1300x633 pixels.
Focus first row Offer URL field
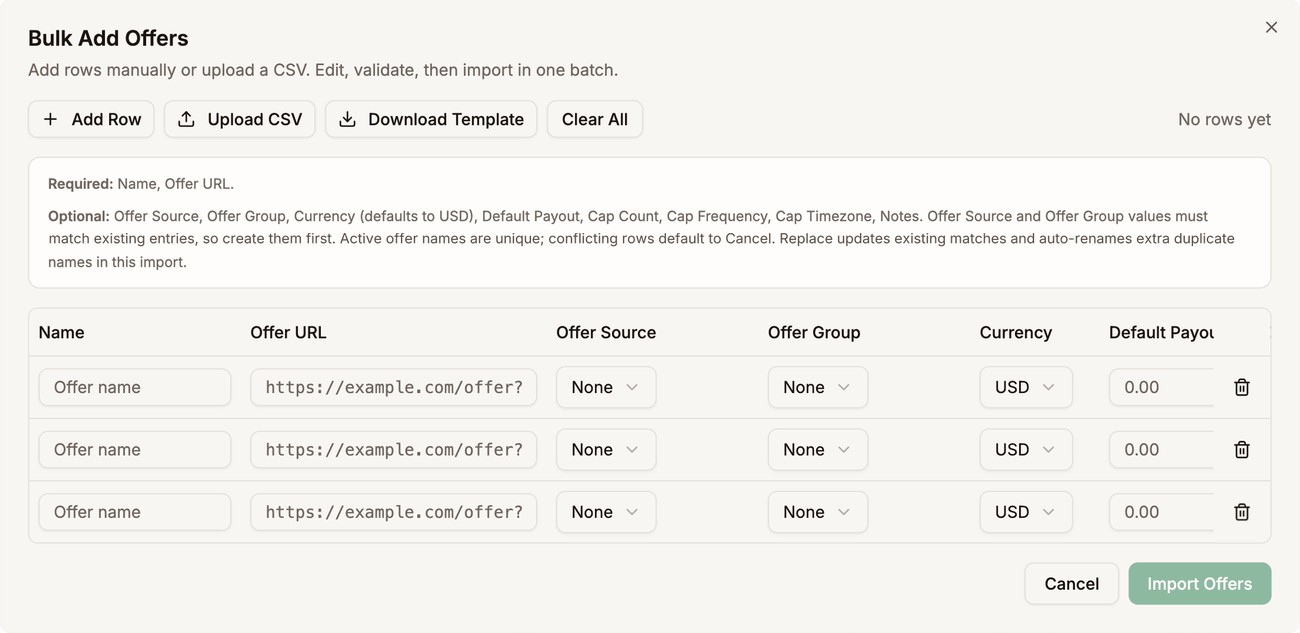point(393,387)
